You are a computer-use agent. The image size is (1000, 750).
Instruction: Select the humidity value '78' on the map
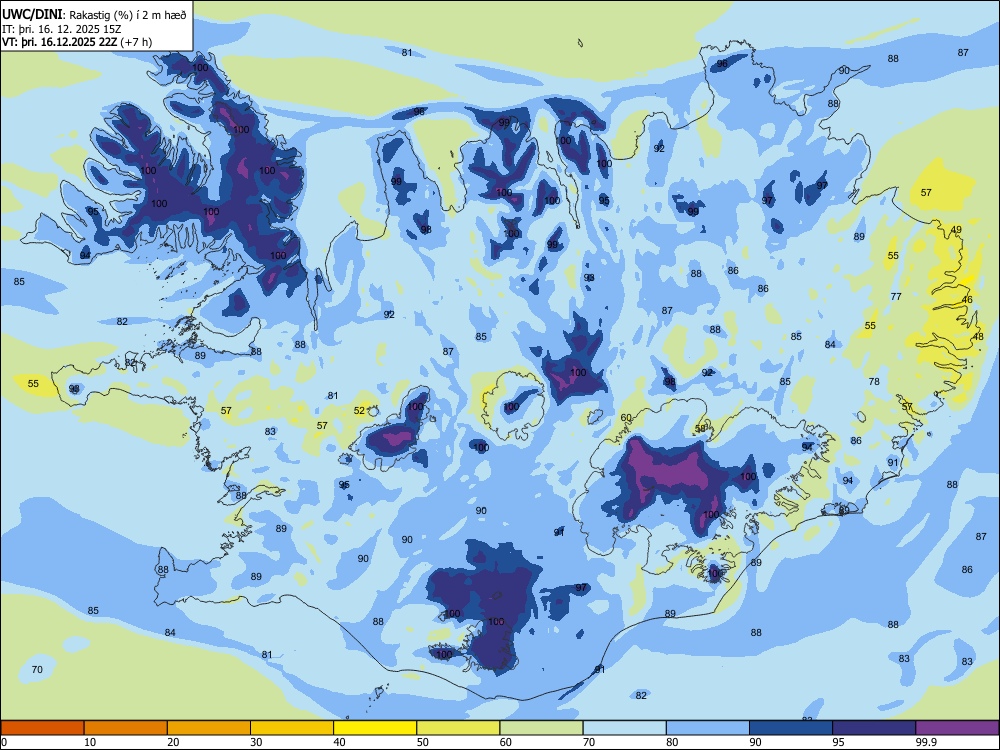coord(874,381)
